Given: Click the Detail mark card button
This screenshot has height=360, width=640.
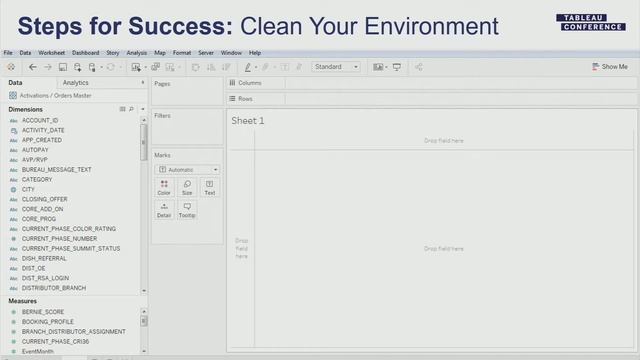Looking at the screenshot, I should [x=164, y=210].
